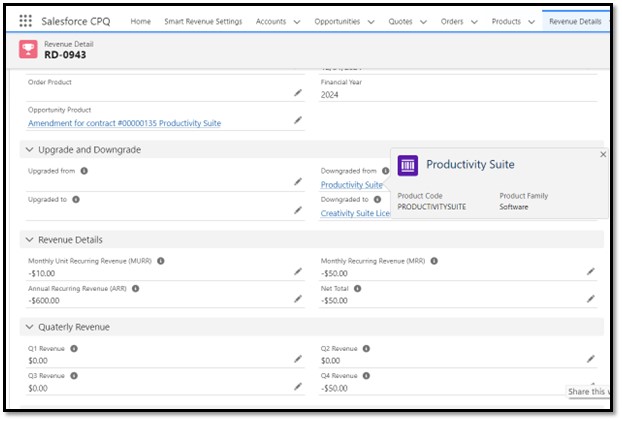Collapse the Quaterly Revenue section
Viewport: 622px width, 421px height.
[29, 327]
